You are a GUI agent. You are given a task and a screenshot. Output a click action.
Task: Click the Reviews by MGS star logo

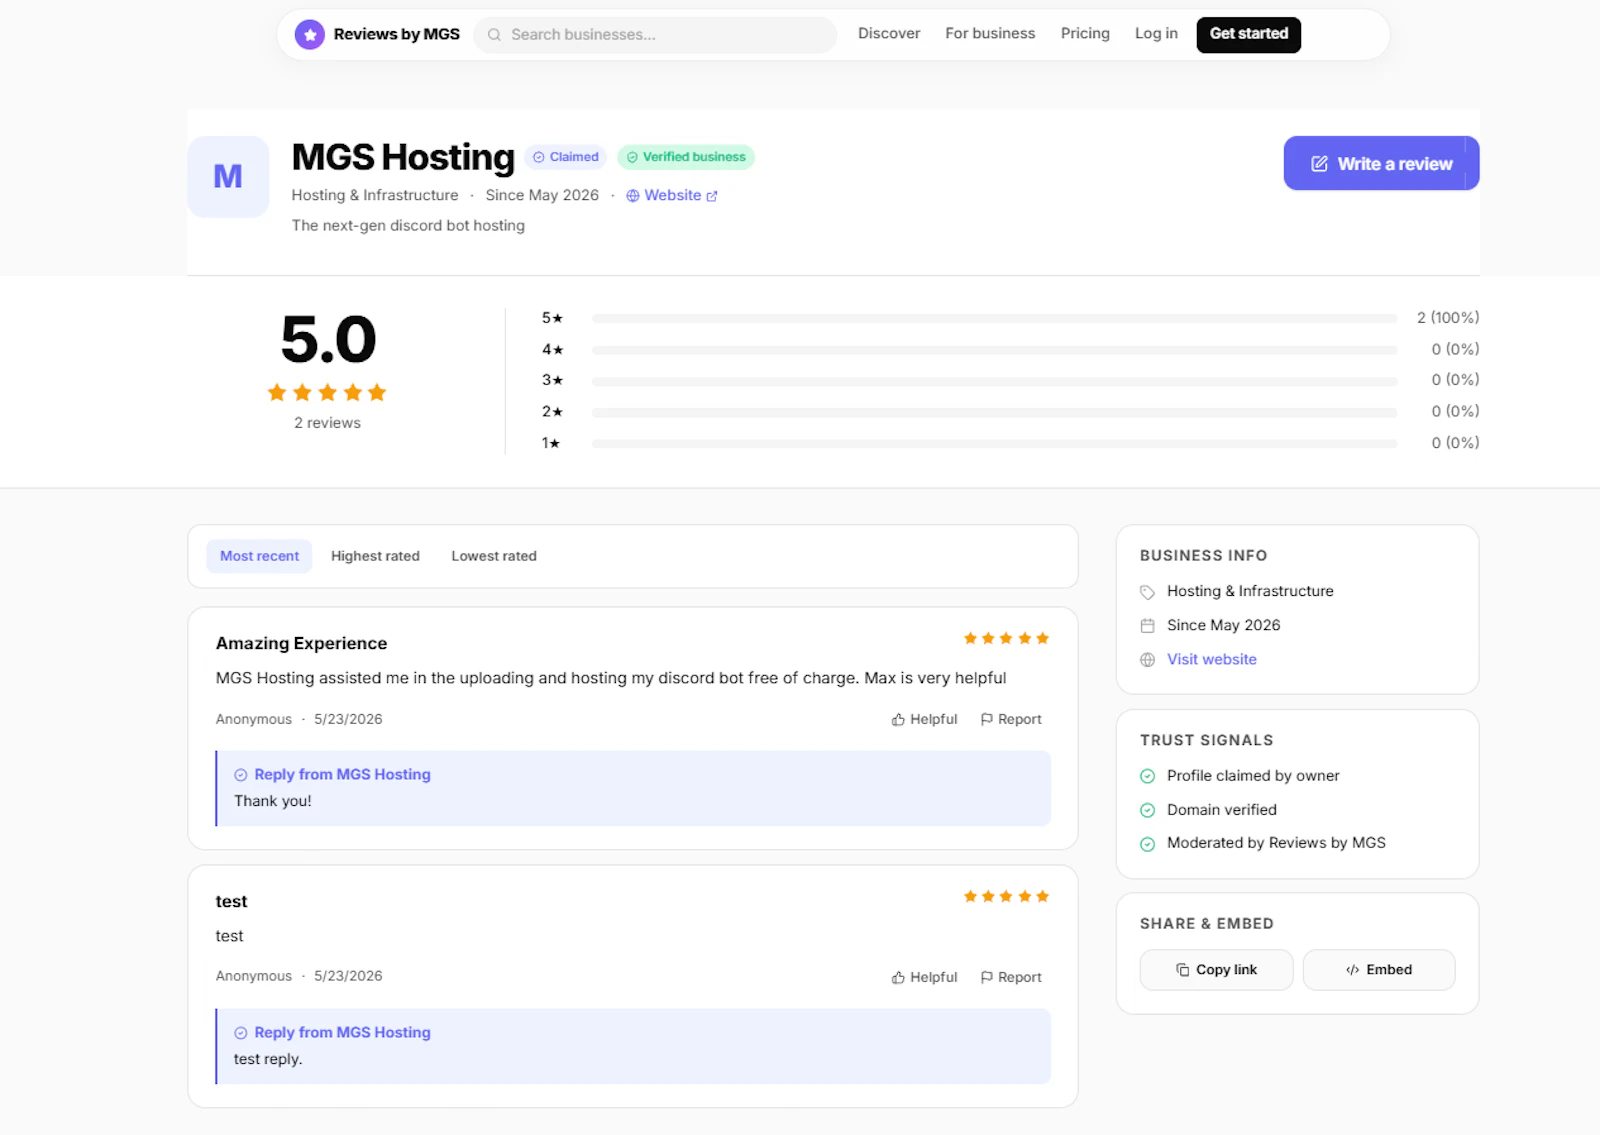point(310,34)
